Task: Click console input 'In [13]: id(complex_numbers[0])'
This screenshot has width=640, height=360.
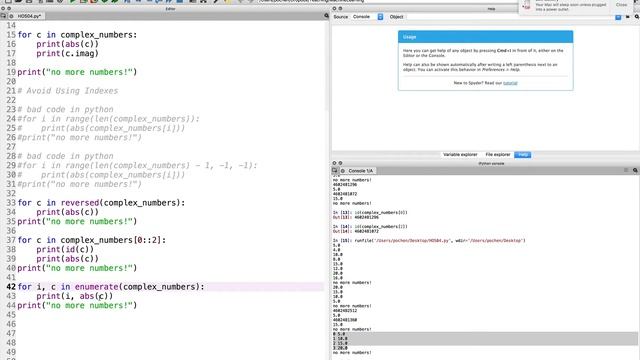Action: point(370,213)
